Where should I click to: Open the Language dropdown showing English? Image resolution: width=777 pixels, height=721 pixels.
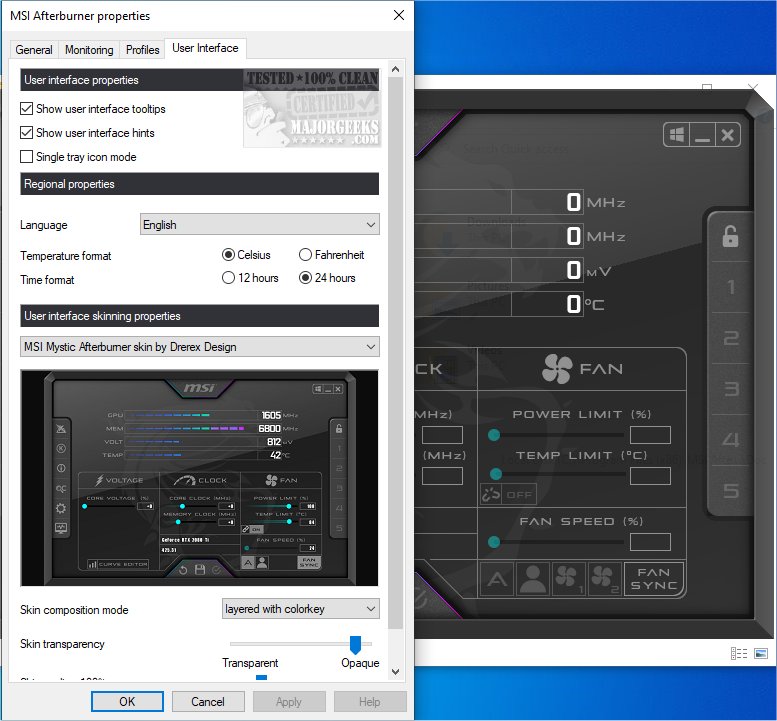point(260,224)
